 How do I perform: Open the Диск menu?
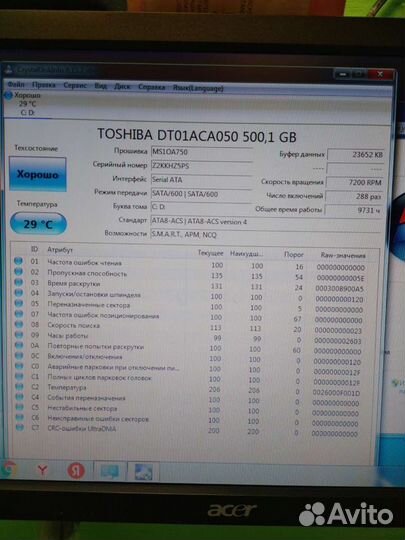(x=122, y=86)
